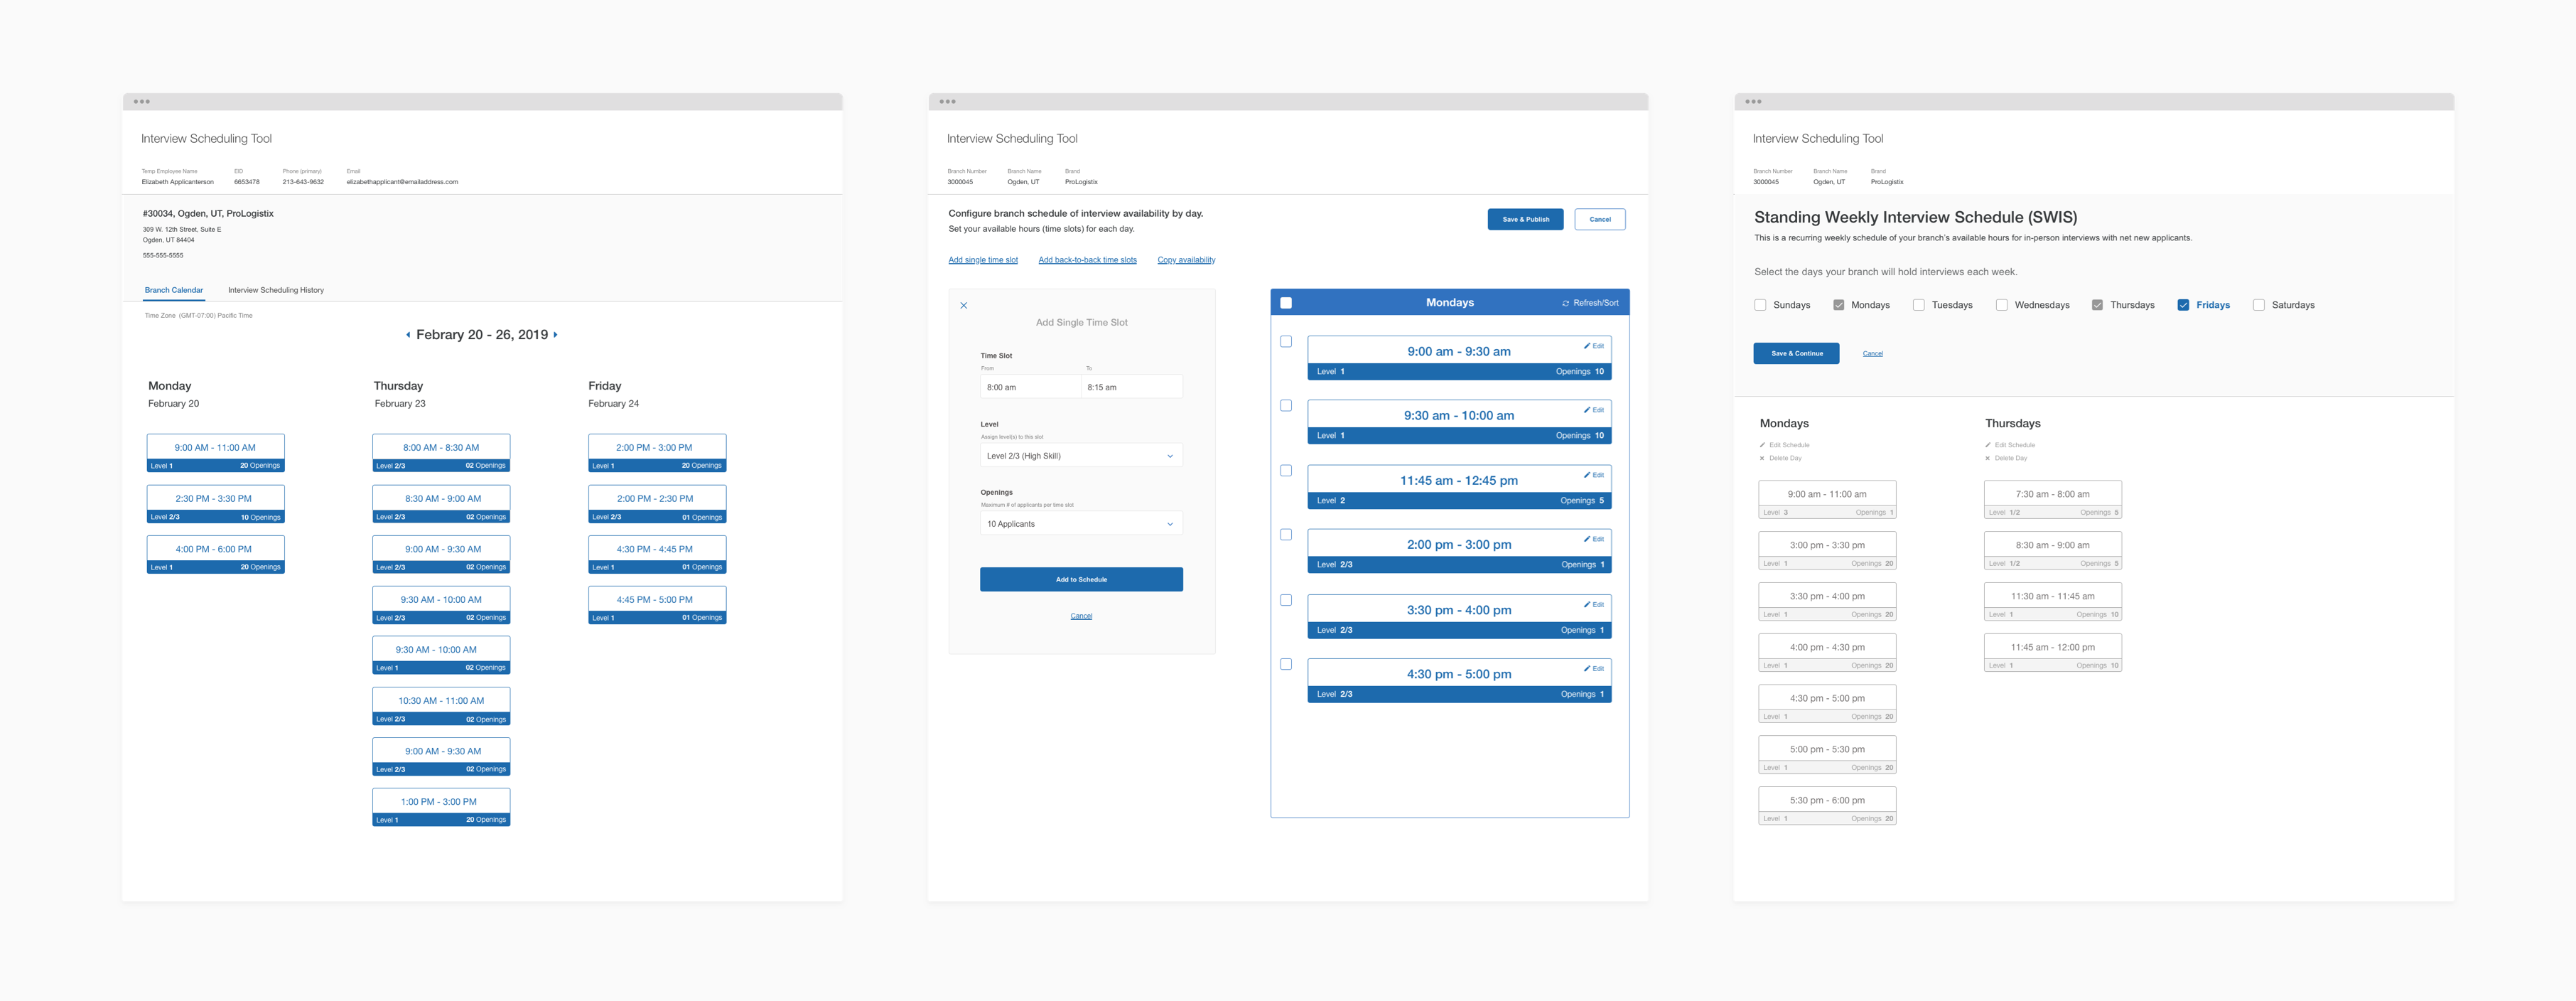Advance to next week using right arrow

[x=555, y=335]
